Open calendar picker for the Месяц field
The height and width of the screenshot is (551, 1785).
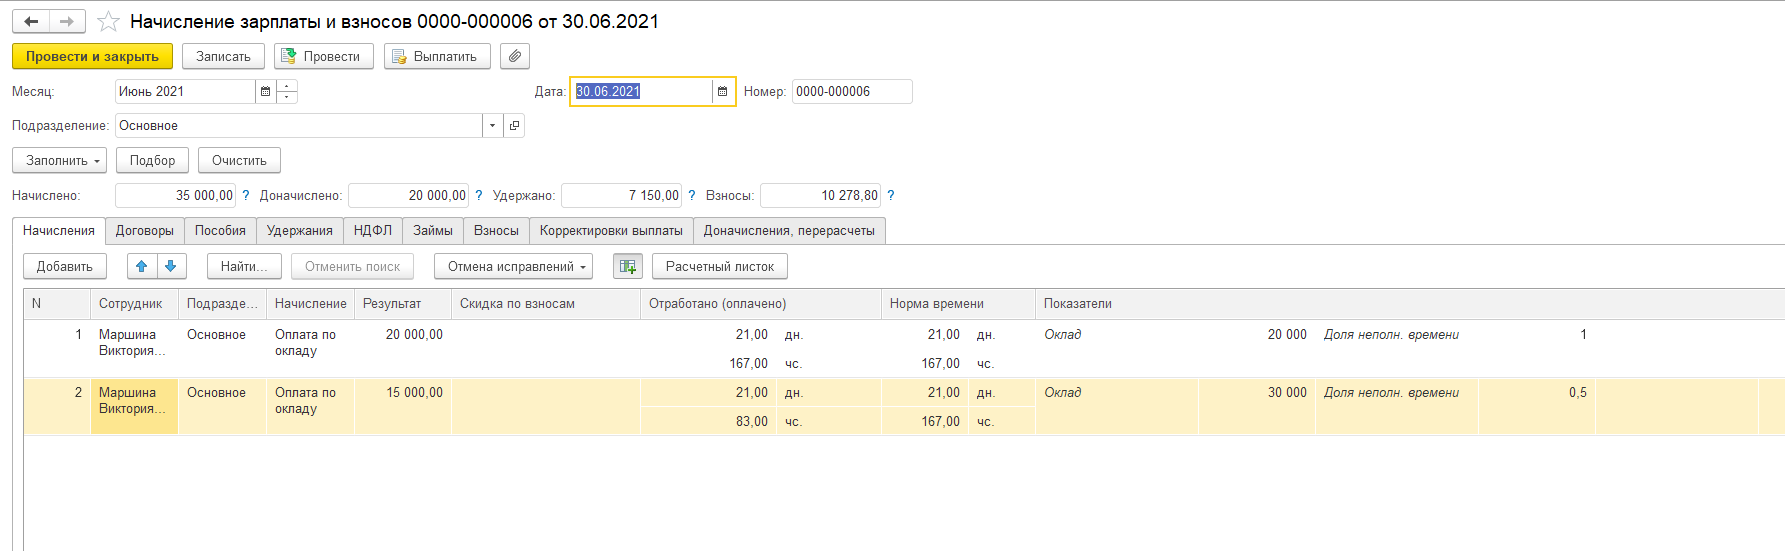265,92
